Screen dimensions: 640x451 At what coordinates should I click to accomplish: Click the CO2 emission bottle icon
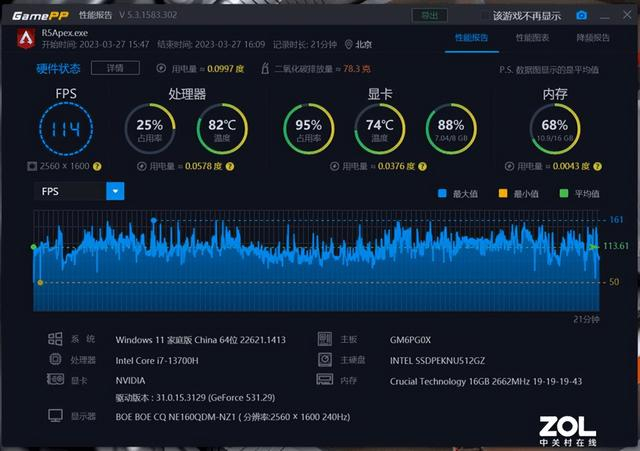265,68
